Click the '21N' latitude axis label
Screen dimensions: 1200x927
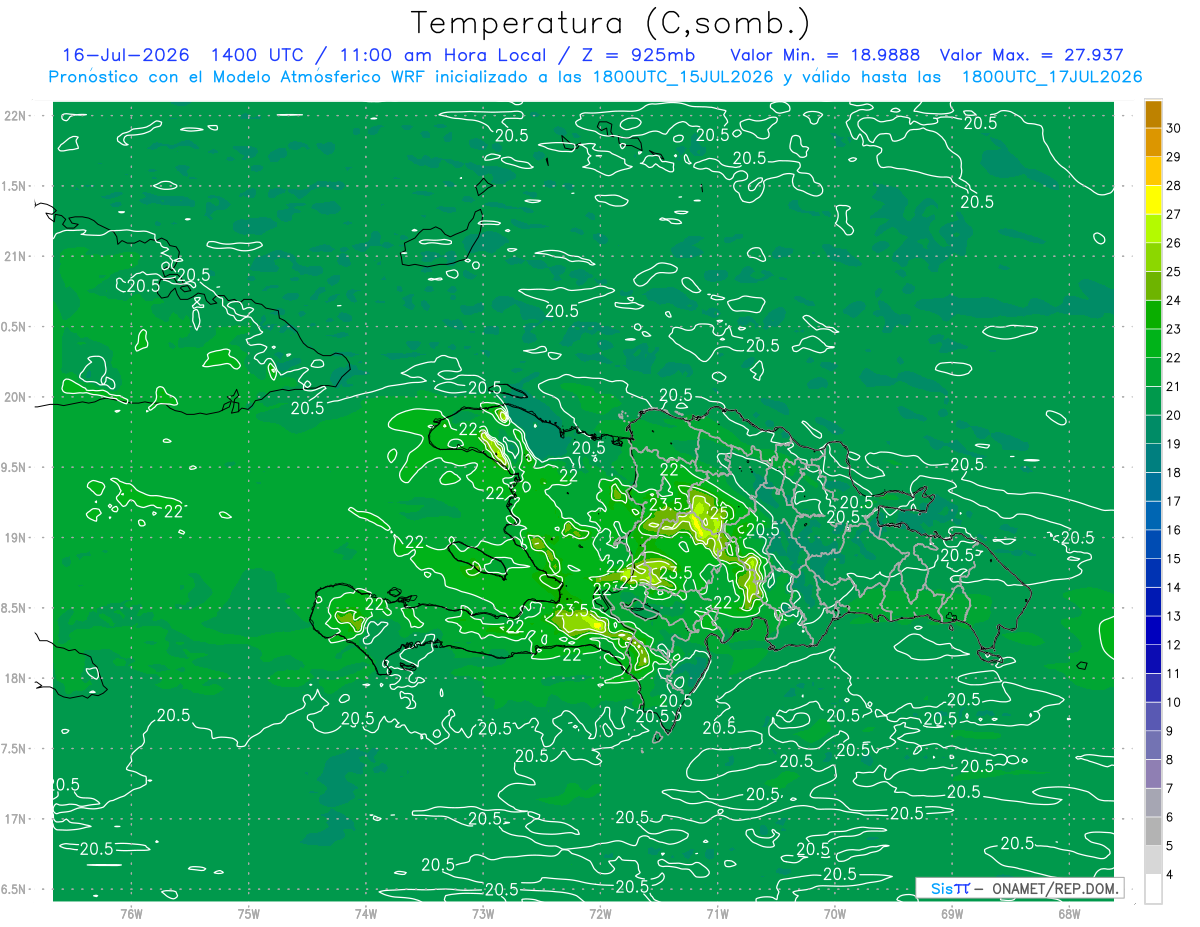[x=16, y=257]
